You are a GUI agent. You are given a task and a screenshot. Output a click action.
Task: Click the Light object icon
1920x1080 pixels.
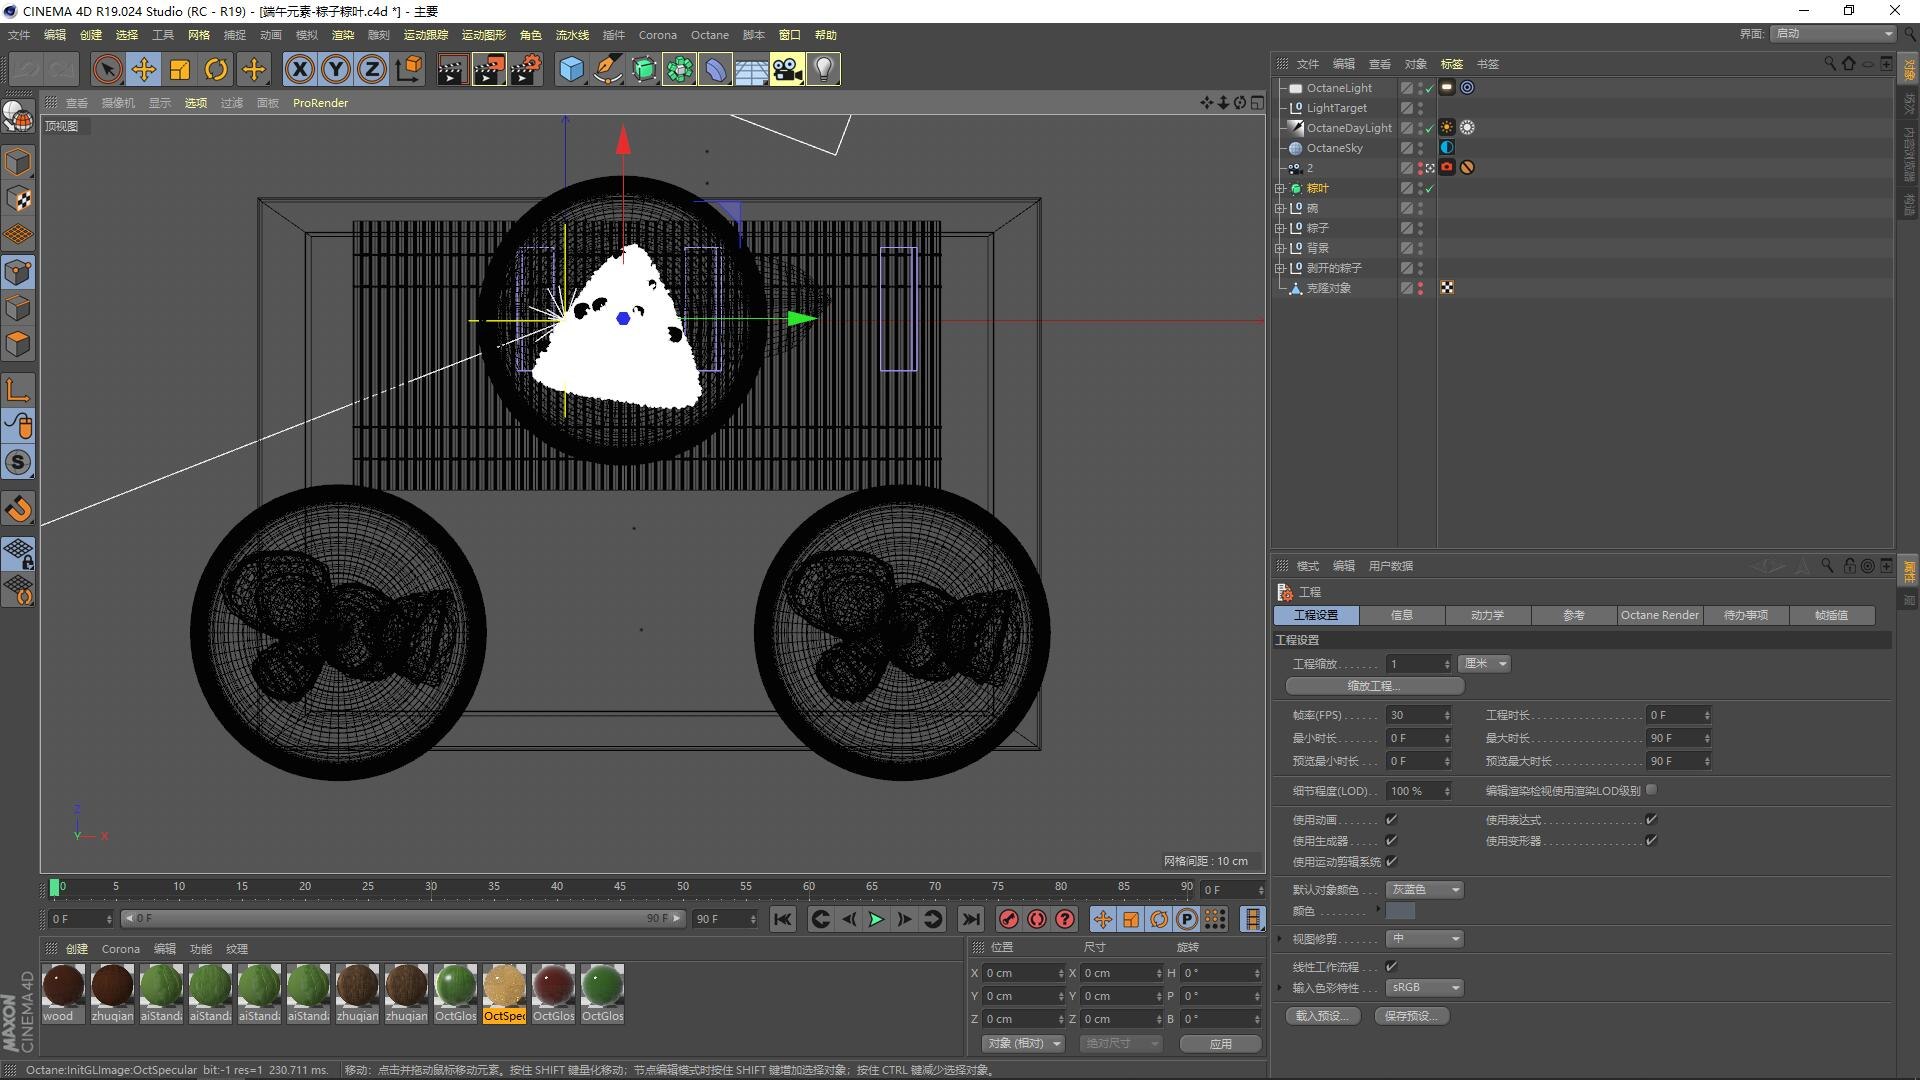pos(823,69)
